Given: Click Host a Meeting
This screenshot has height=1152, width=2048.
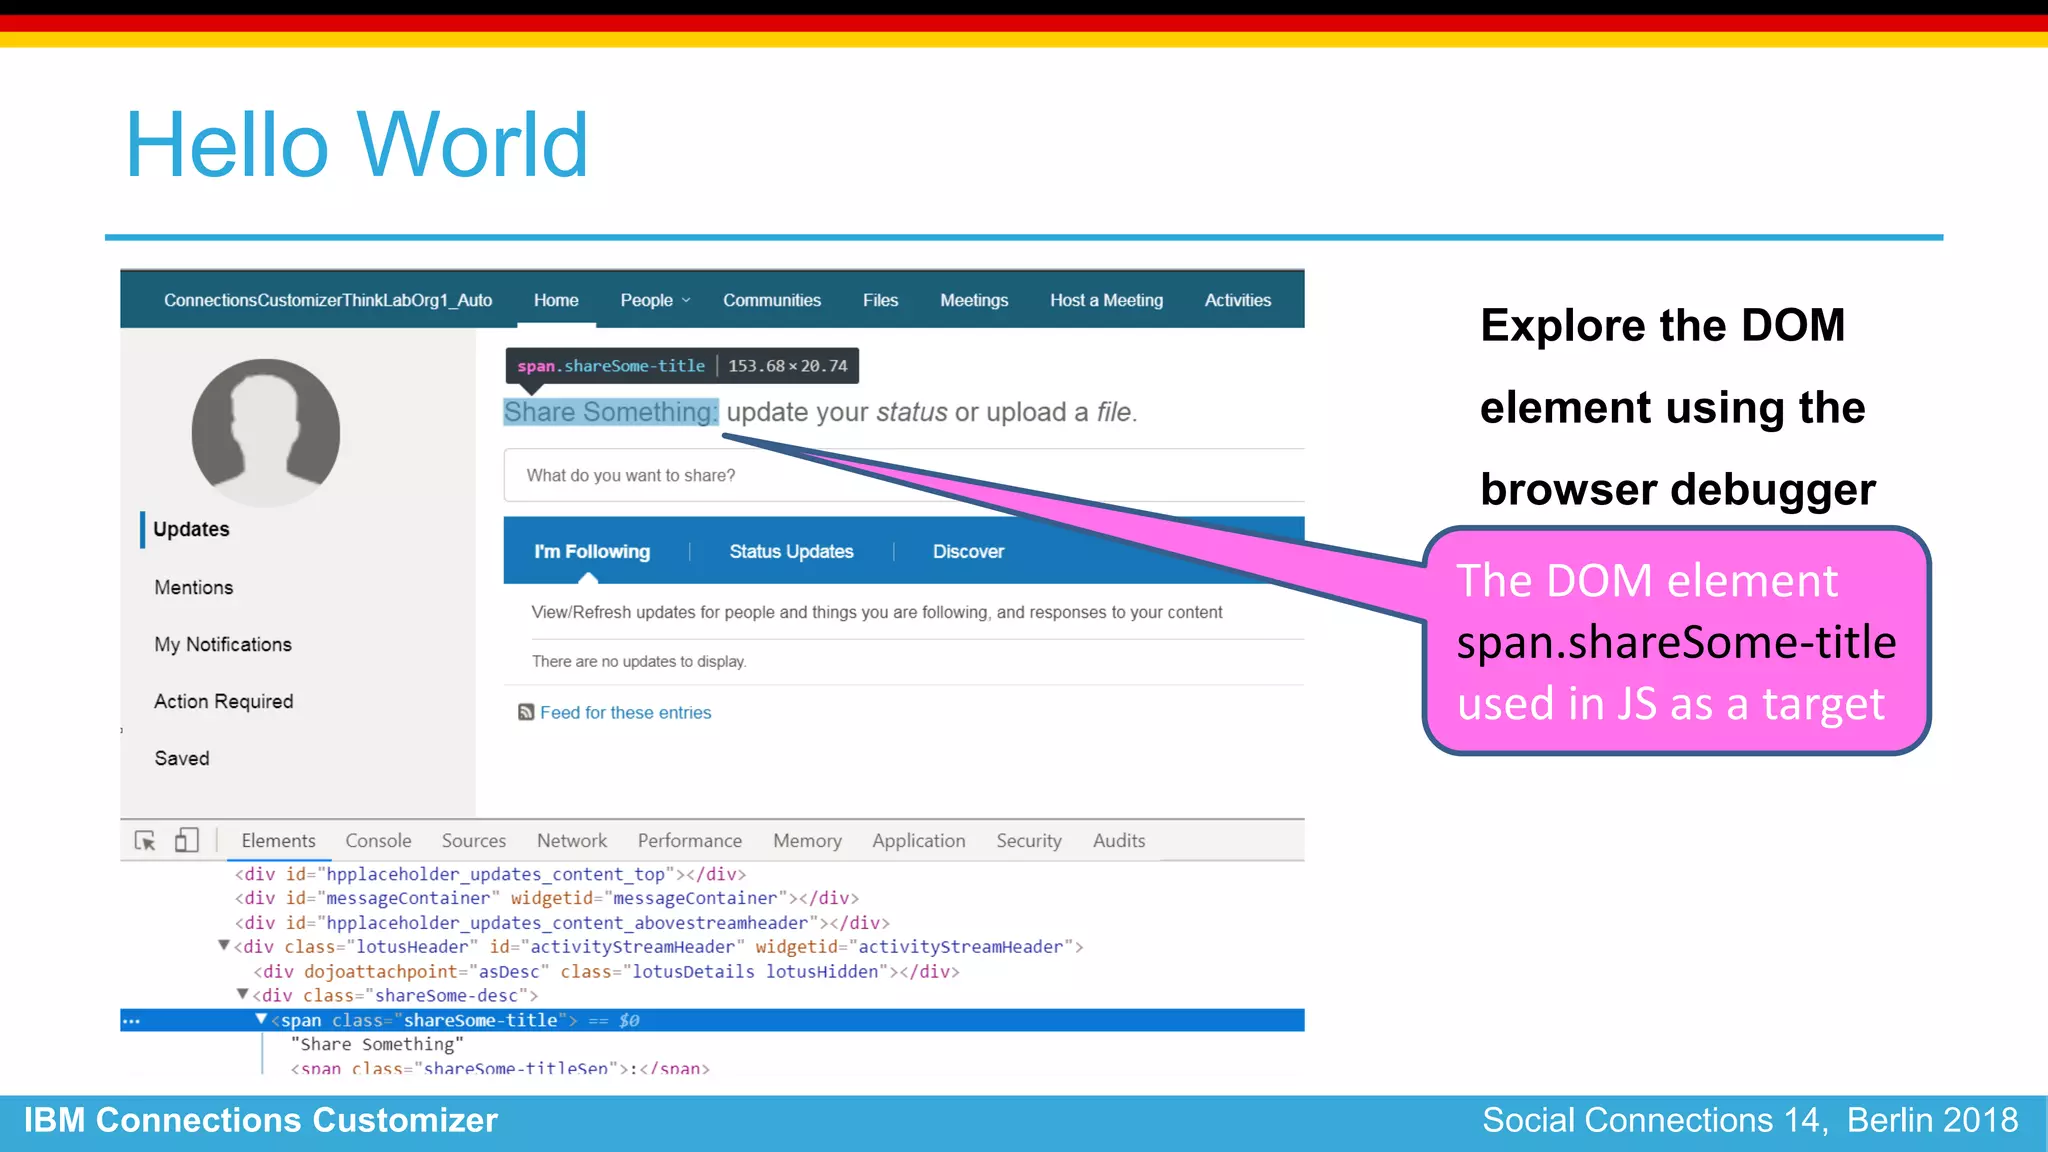Looking at the screenshot, I should click(x=1106, y=300).
